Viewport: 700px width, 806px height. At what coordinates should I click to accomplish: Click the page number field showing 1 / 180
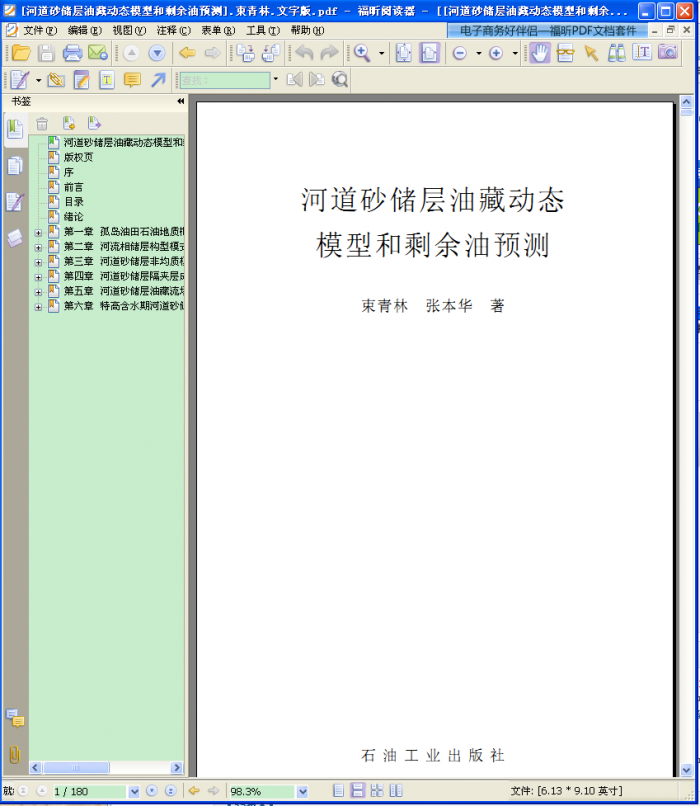[x=89, y=791]
